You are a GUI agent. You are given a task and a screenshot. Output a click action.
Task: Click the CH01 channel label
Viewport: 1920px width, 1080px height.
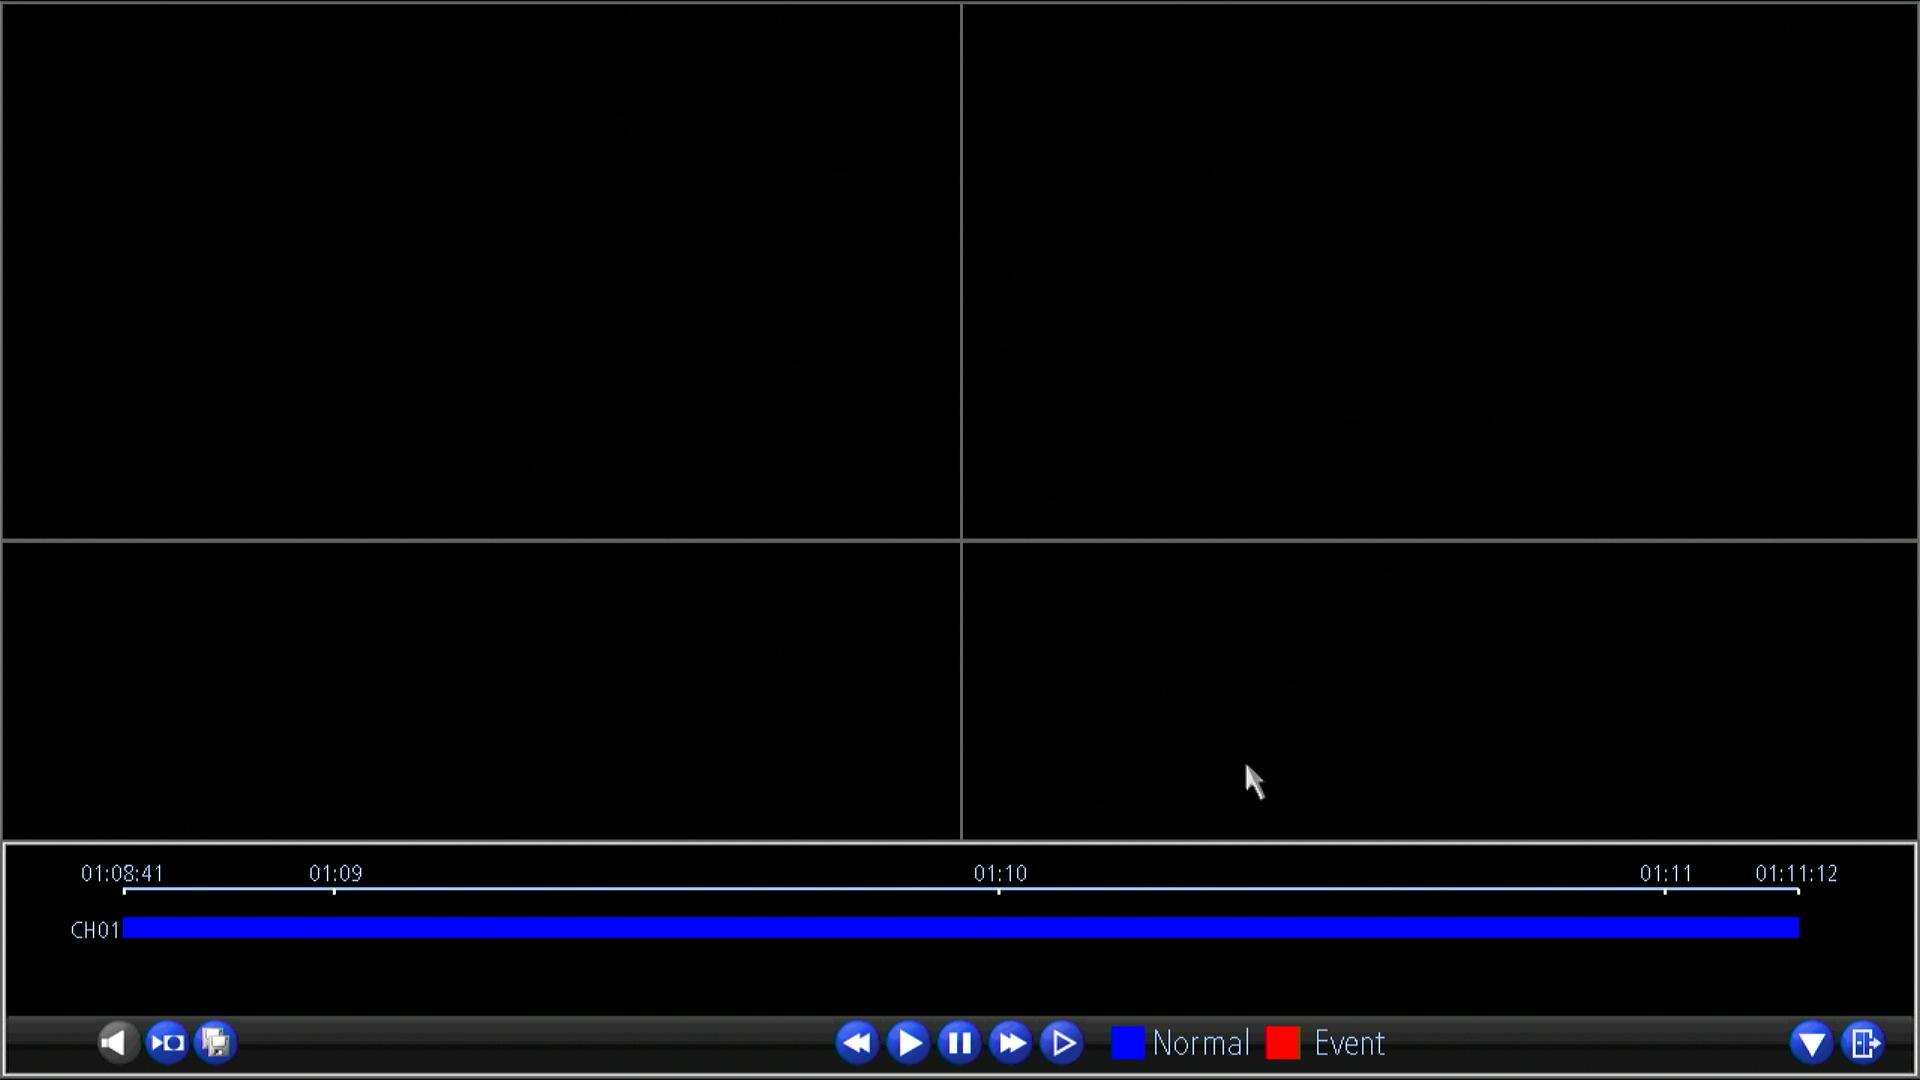pos(95,930)
